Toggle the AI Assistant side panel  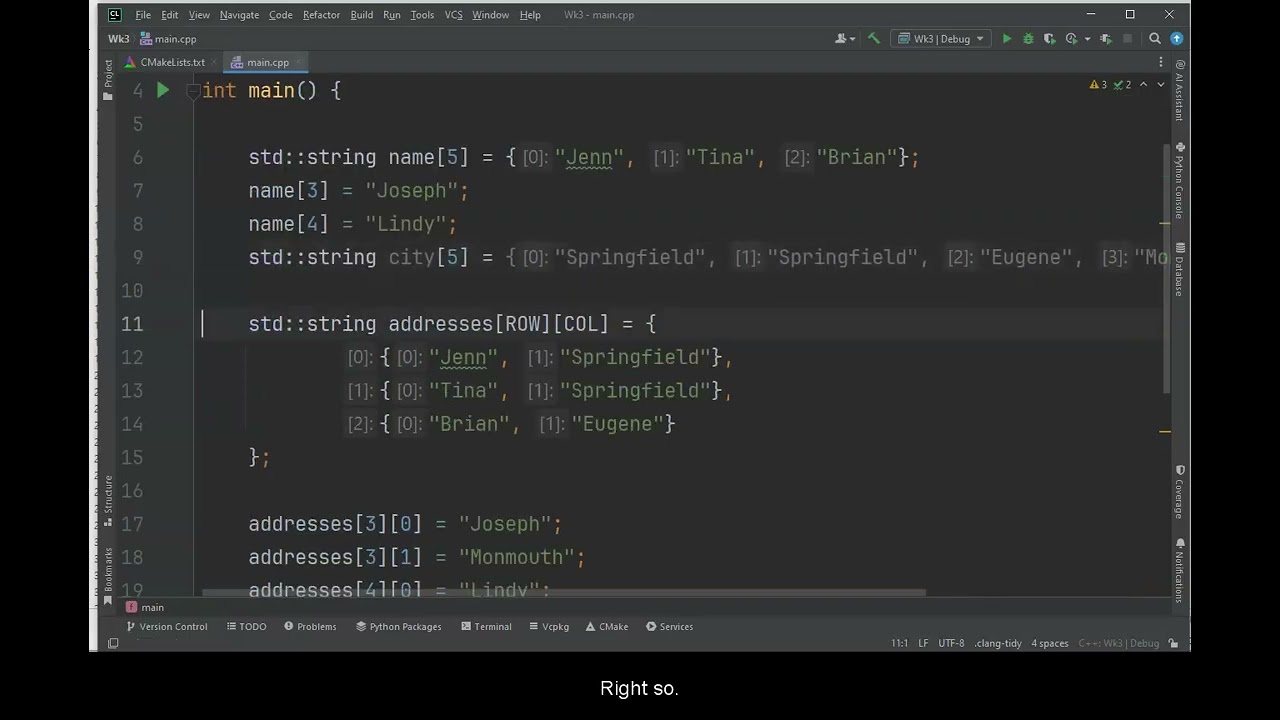click(x=1180, y=90)
